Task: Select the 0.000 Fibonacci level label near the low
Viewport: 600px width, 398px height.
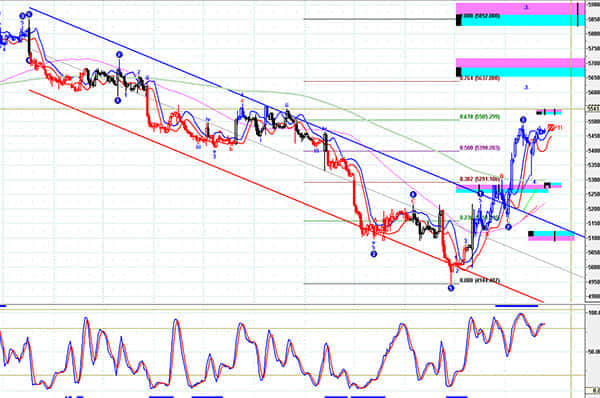Action: click(479, 281)
